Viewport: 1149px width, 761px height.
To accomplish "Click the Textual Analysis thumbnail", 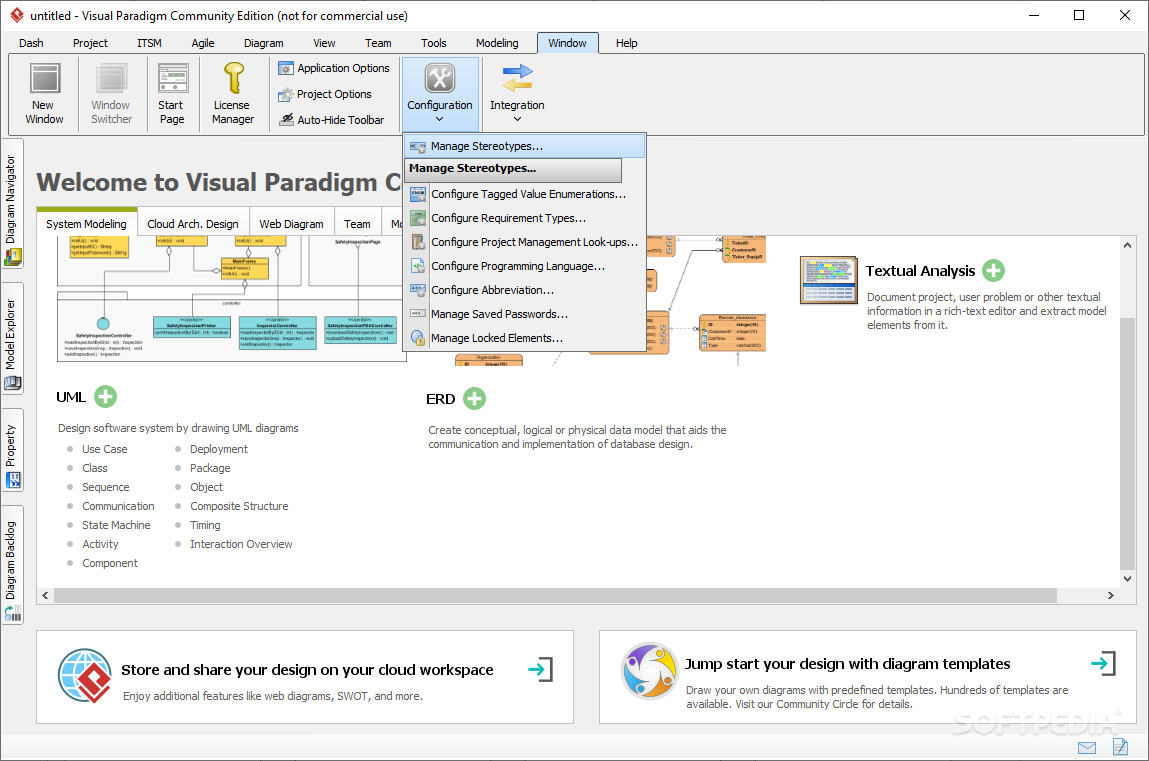I will point(829,280).
